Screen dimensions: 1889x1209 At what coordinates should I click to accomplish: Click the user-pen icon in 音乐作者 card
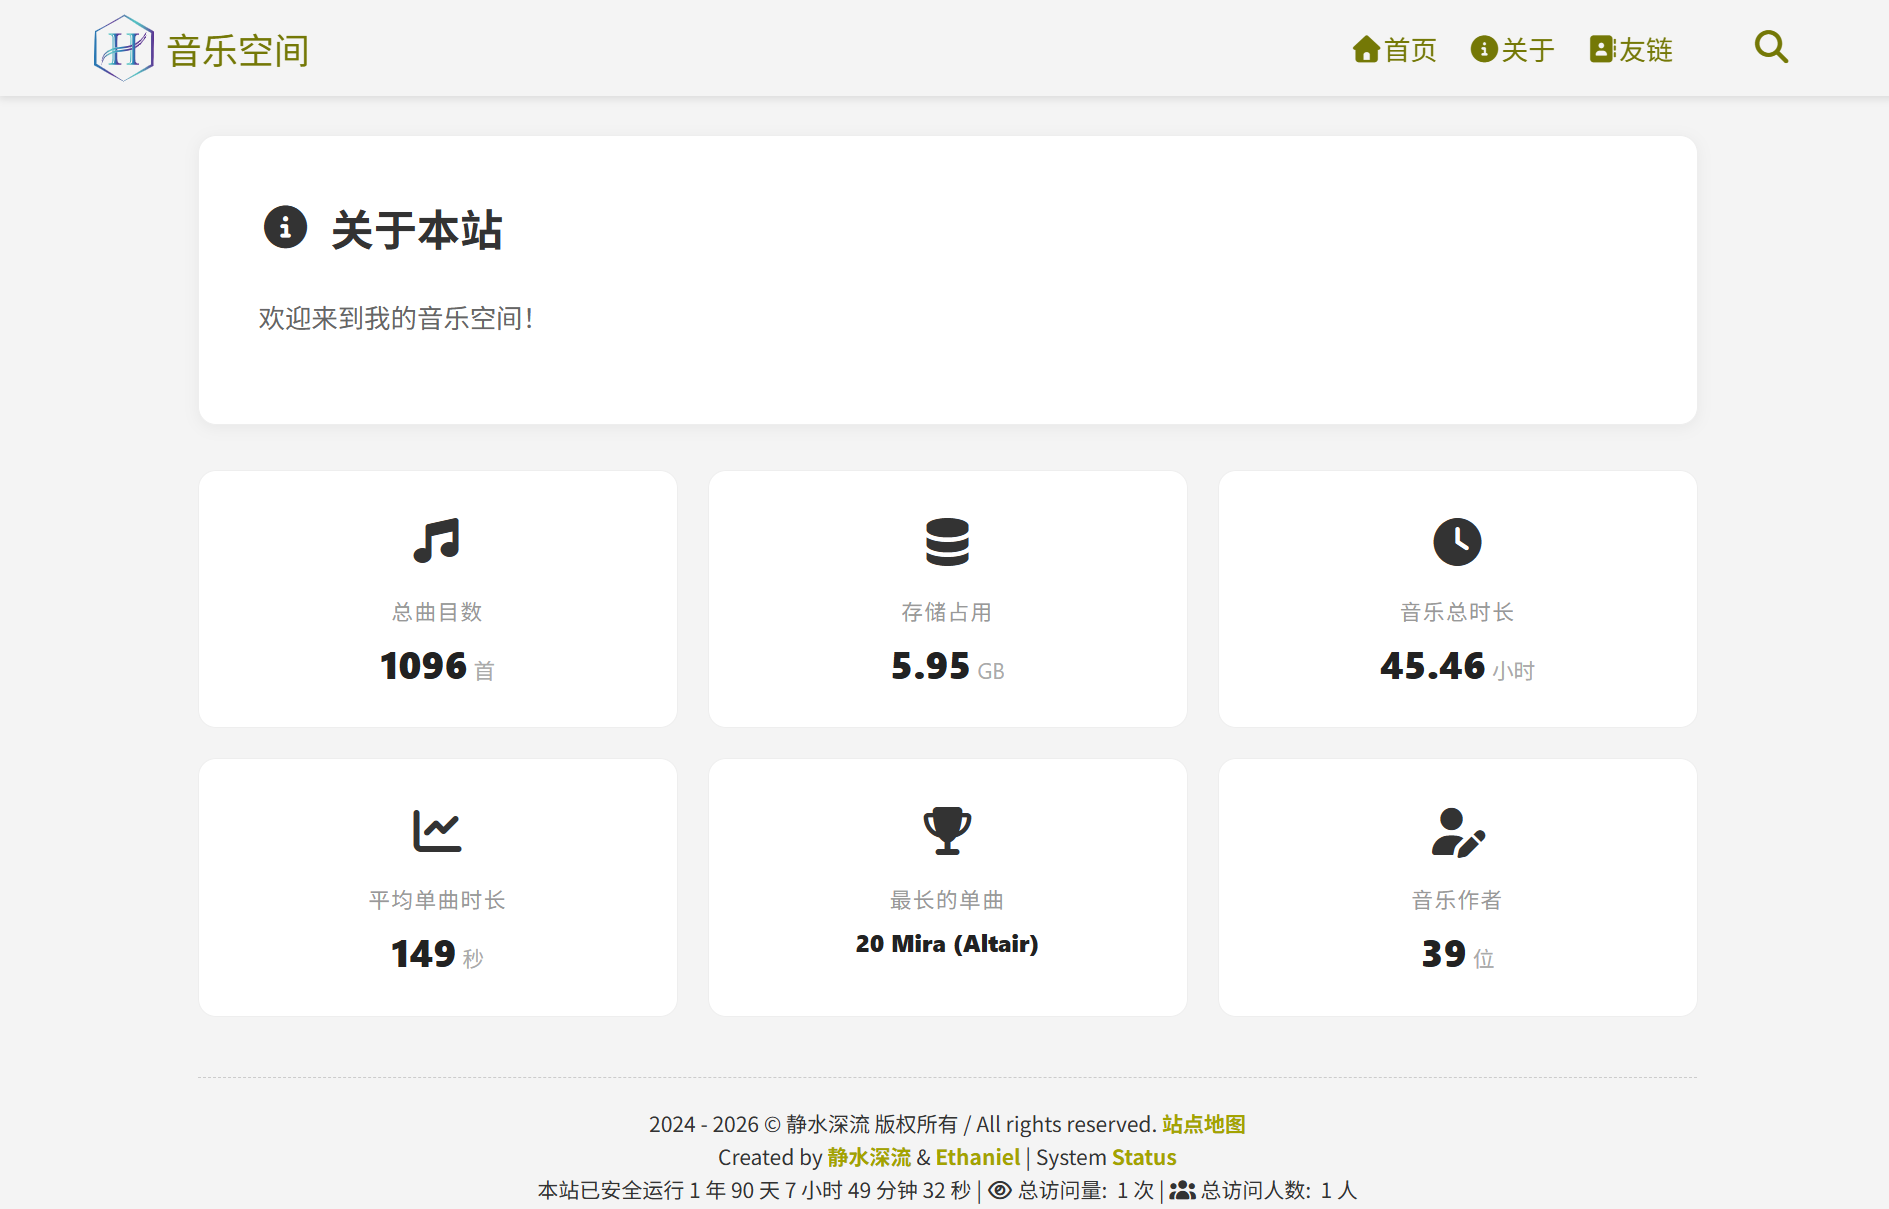[x=1458, y=832]
